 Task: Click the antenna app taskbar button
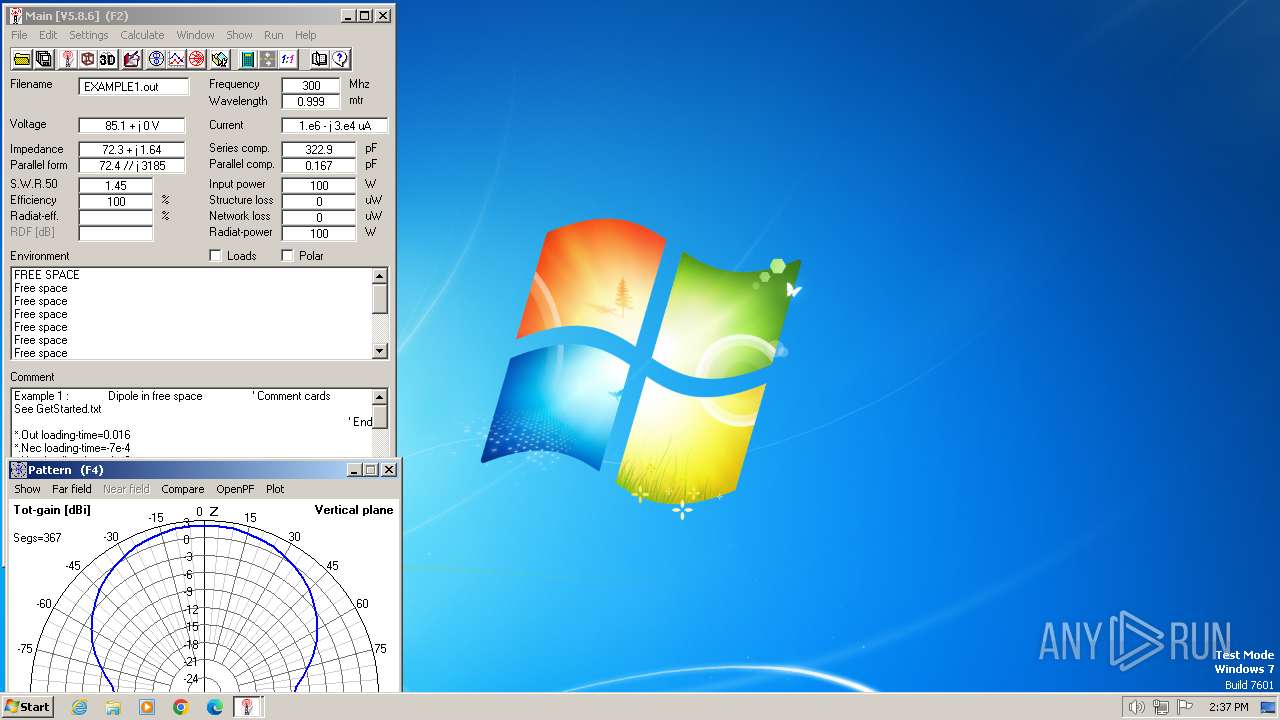tap(247, 707)
